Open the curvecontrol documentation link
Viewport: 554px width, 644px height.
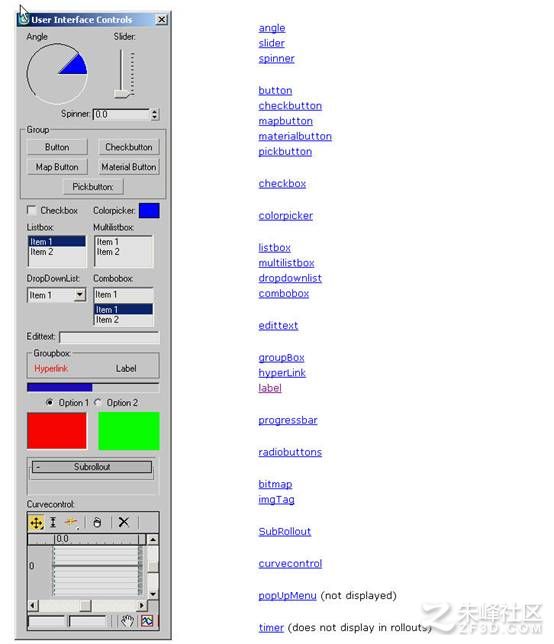tap(290, 564)
